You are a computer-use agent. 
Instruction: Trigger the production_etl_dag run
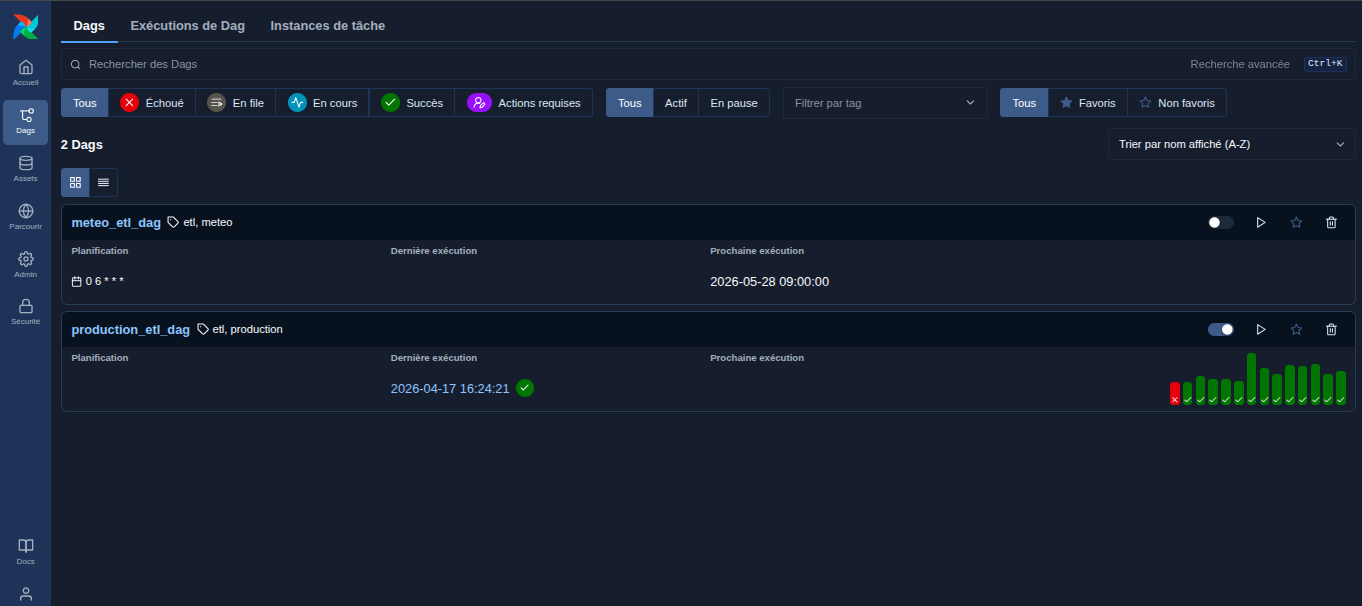click(1261, 329)
